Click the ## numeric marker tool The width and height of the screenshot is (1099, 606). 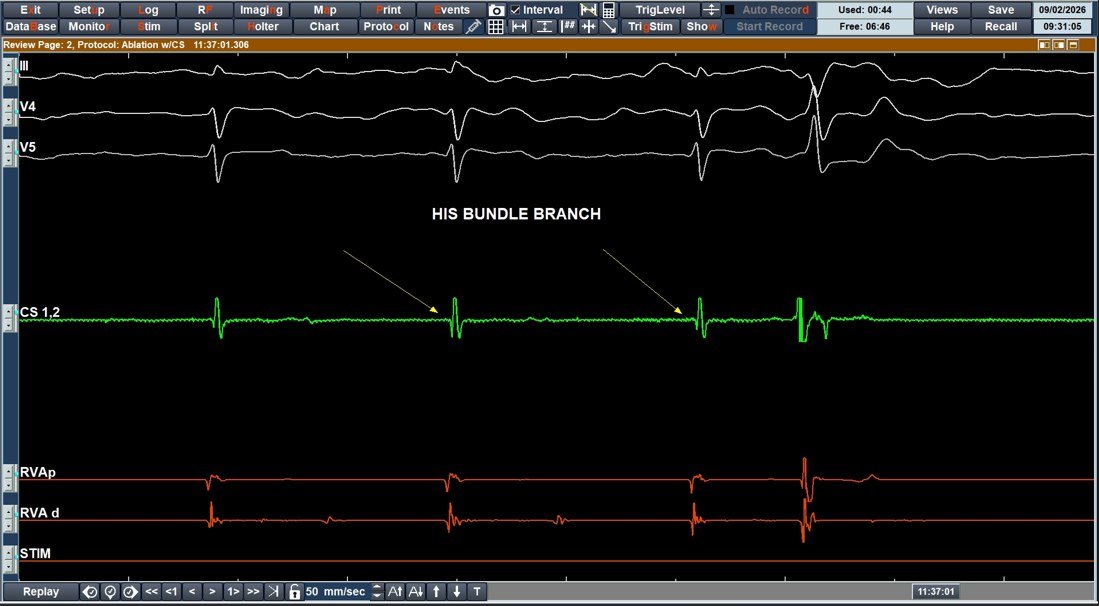point(569,27)
